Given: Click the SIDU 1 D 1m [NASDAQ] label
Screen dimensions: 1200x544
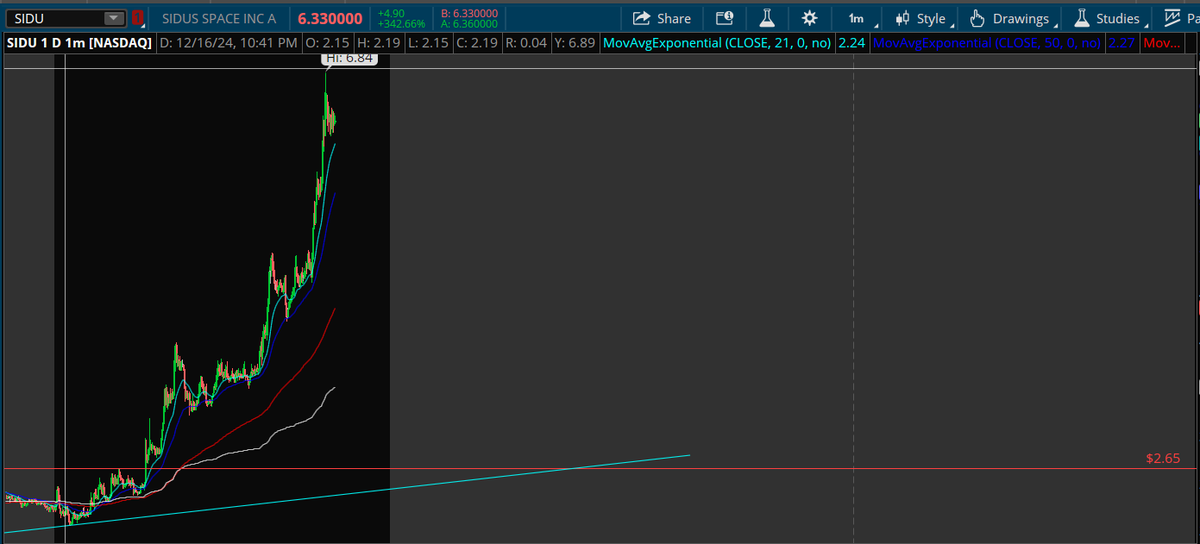Looking at the screenshot, I should coord(79,43).
